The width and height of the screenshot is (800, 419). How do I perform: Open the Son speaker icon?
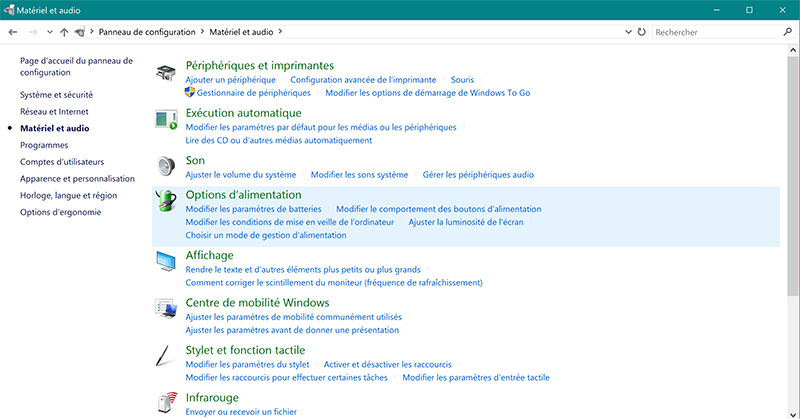167,166
